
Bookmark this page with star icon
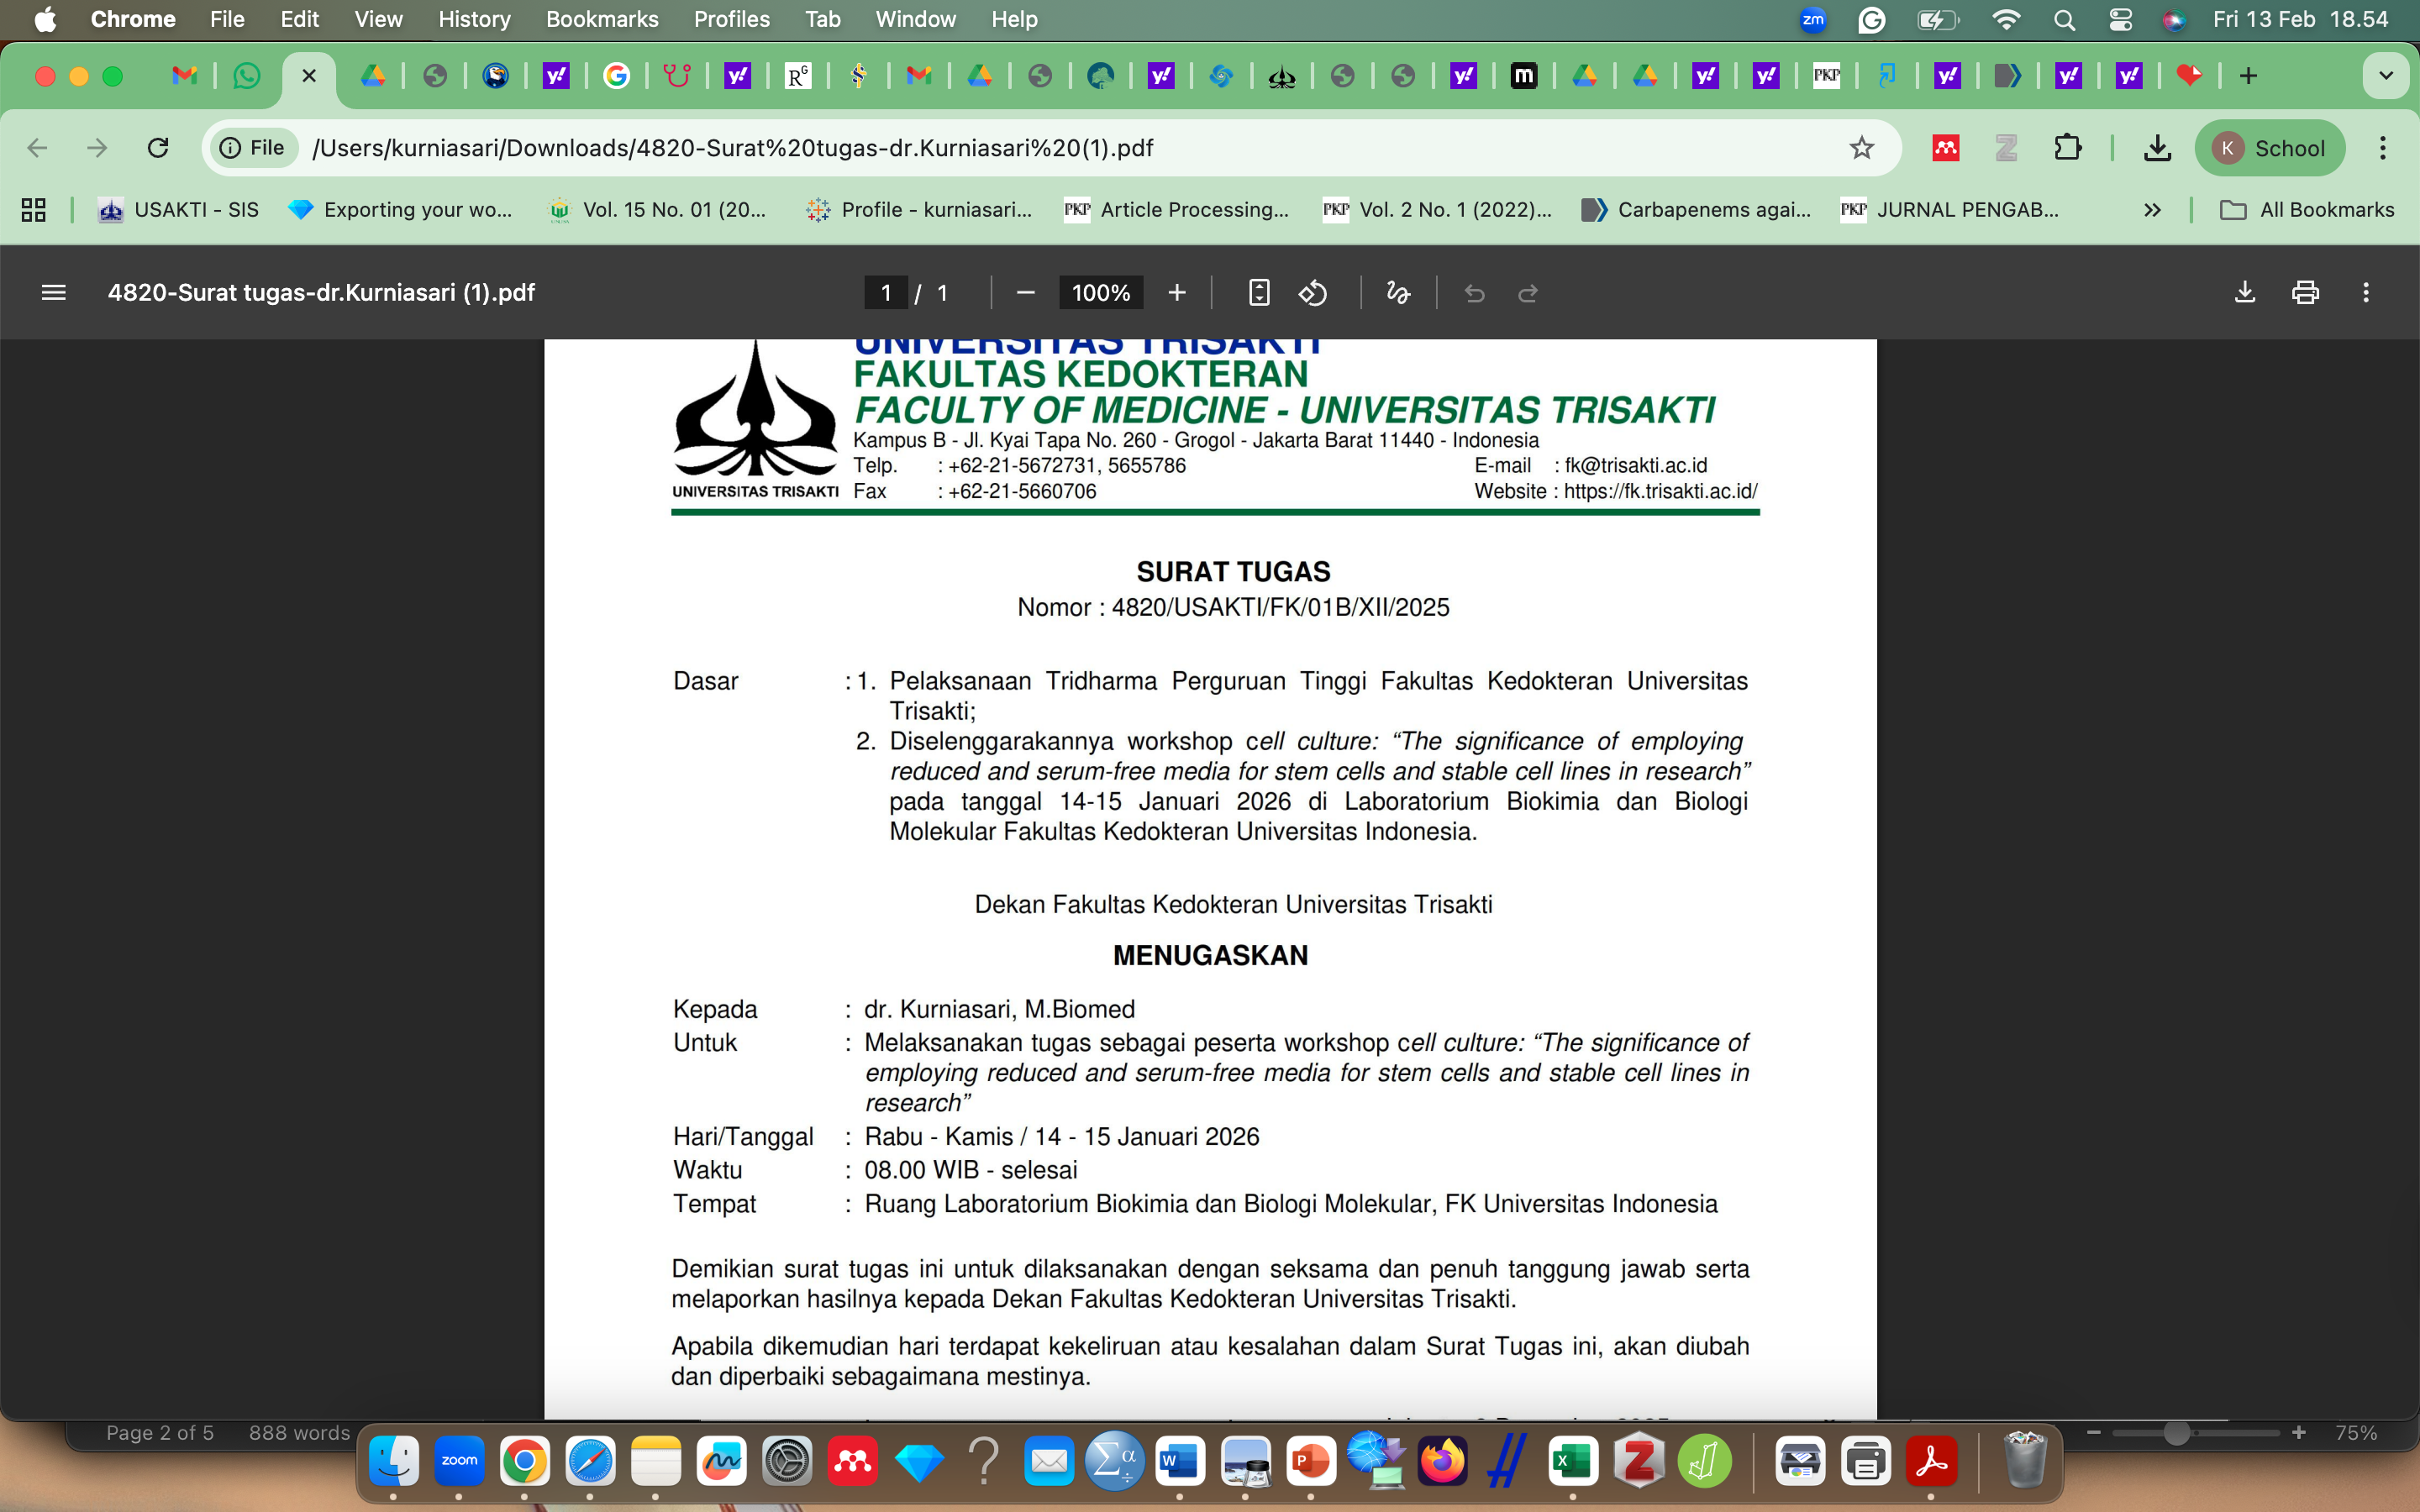(x=1861, y=148)
